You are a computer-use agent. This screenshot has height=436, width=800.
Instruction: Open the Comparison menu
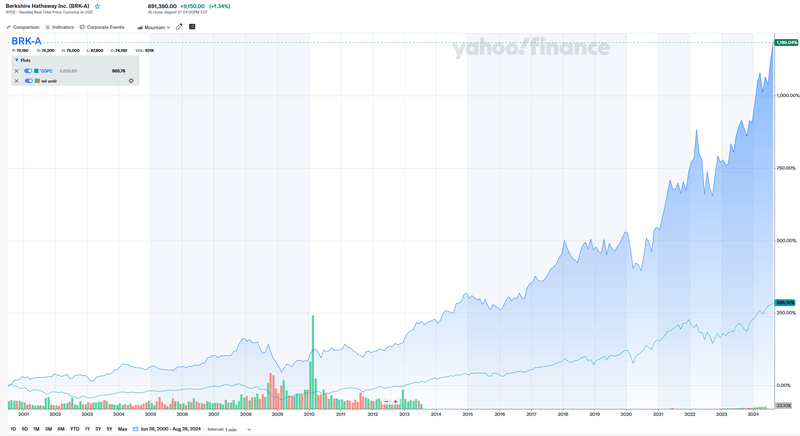[23, 27]
